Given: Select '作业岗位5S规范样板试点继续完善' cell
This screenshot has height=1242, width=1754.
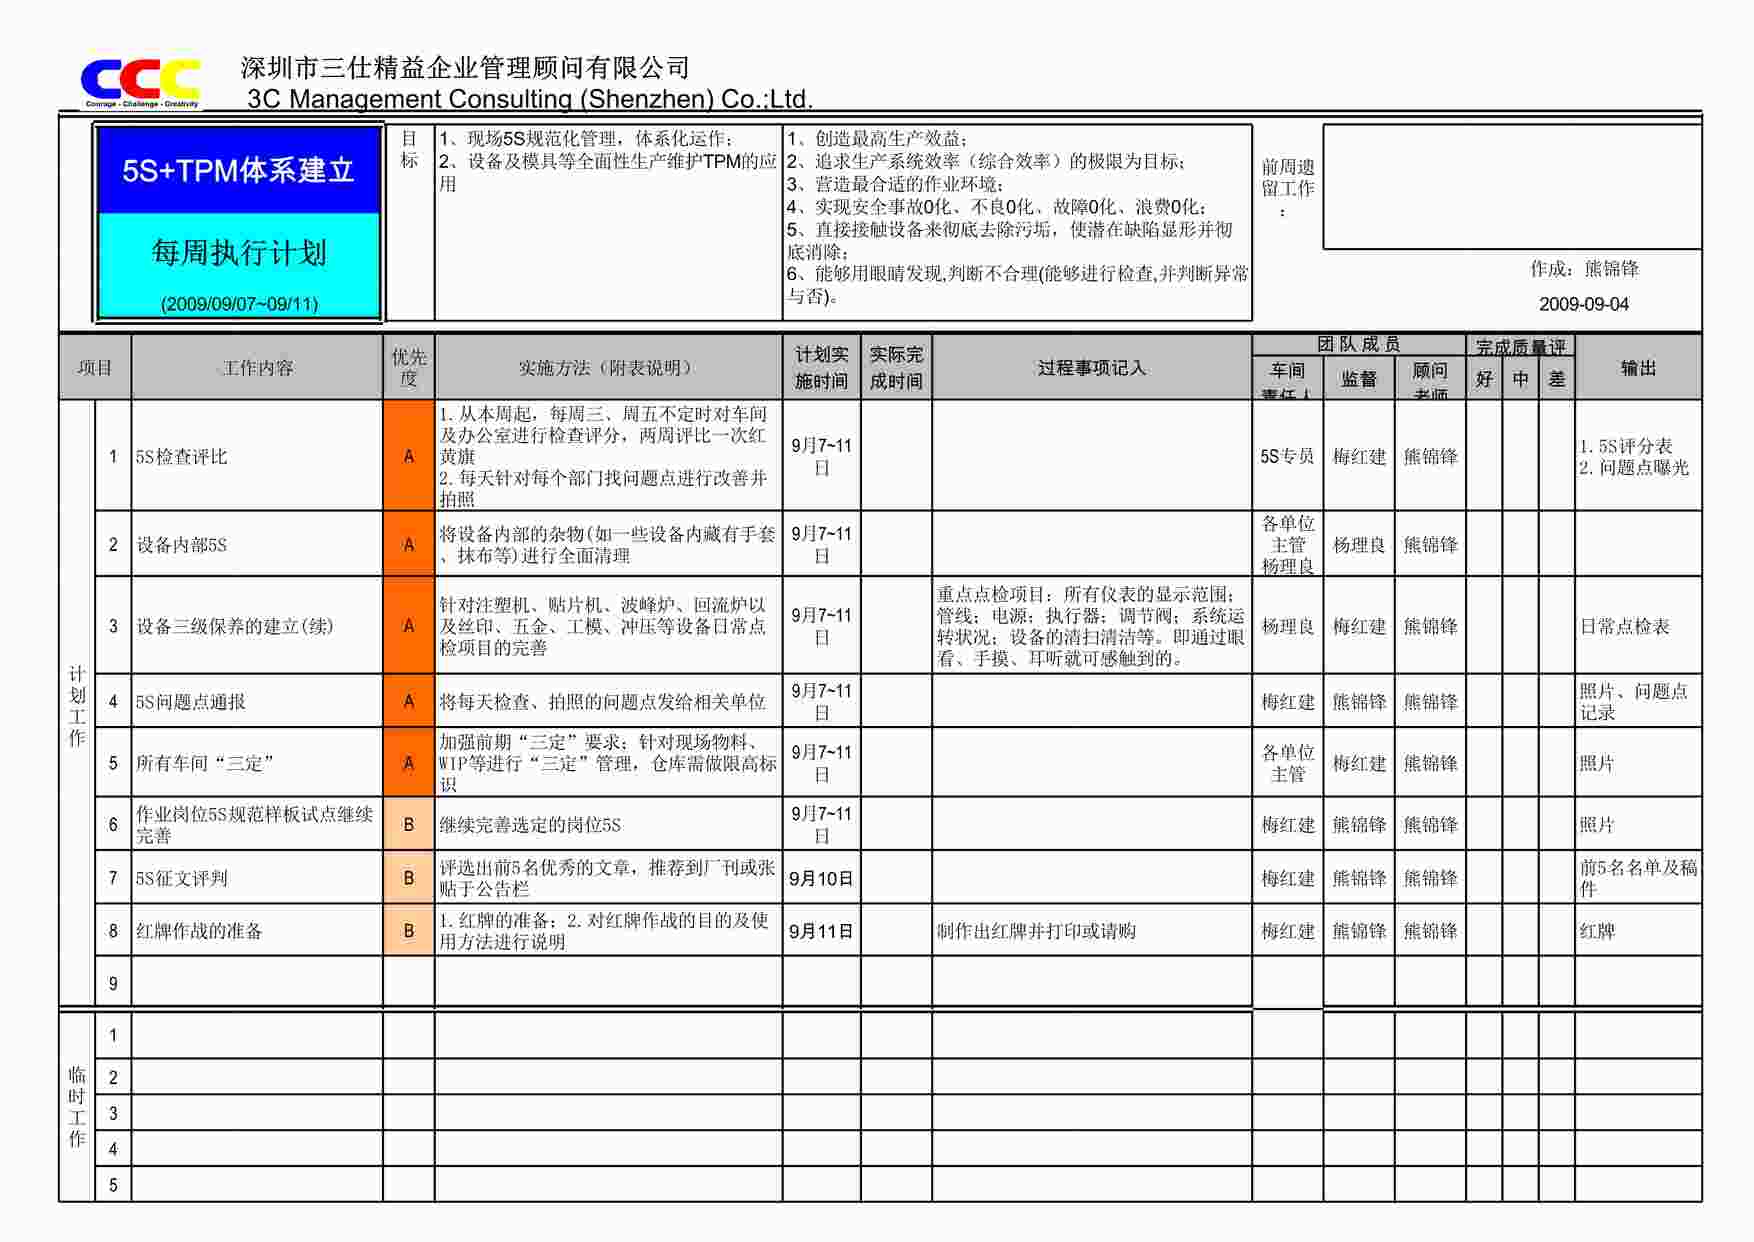Looking at the screenshot, I should [x=257, y=824].
